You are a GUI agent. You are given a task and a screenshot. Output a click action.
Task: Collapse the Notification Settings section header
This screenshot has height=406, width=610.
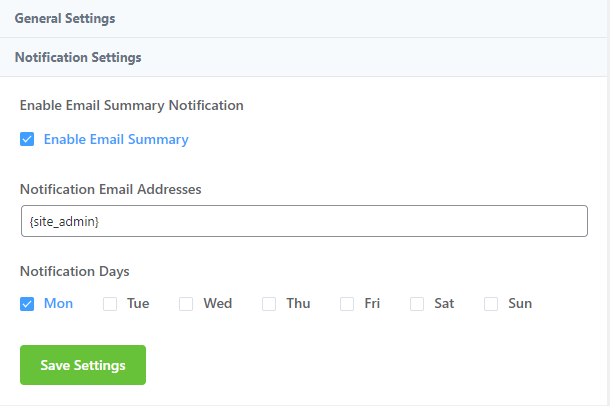point(78,58)
